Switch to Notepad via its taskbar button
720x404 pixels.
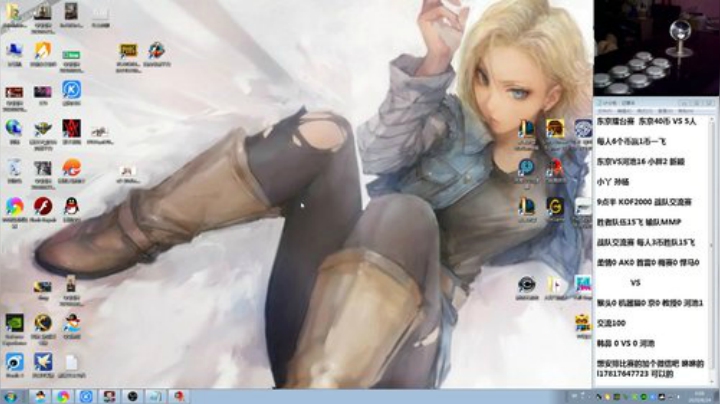click(x=155, y=396)
